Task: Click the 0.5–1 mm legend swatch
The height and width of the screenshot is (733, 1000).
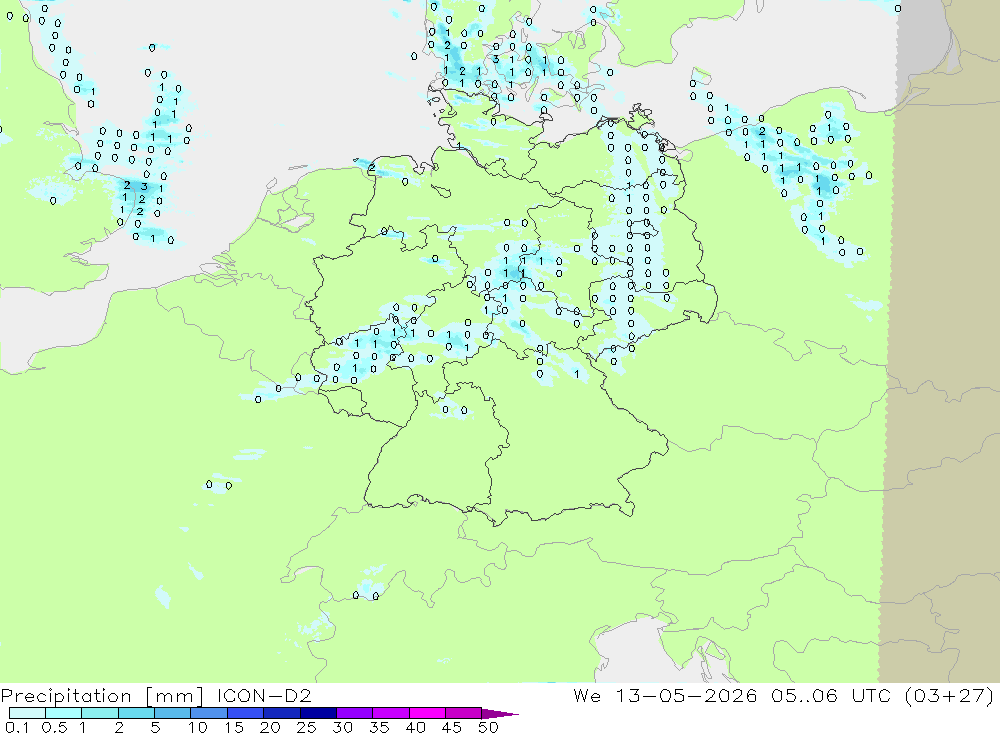Action: click(x=64, y=713)
